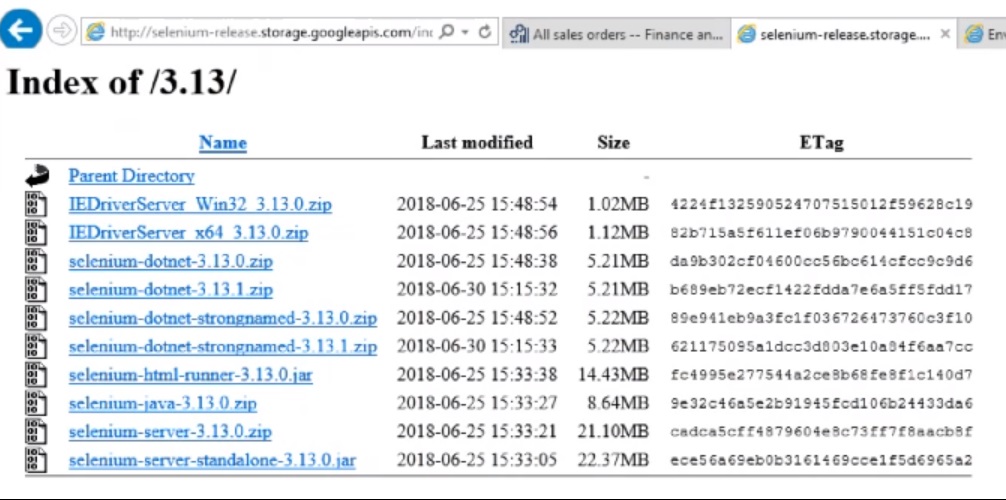Open selenium-dotnet-strongnamed-3.13.0.zip link
The width and height of the screenshot is (1006, 500).
223,318
